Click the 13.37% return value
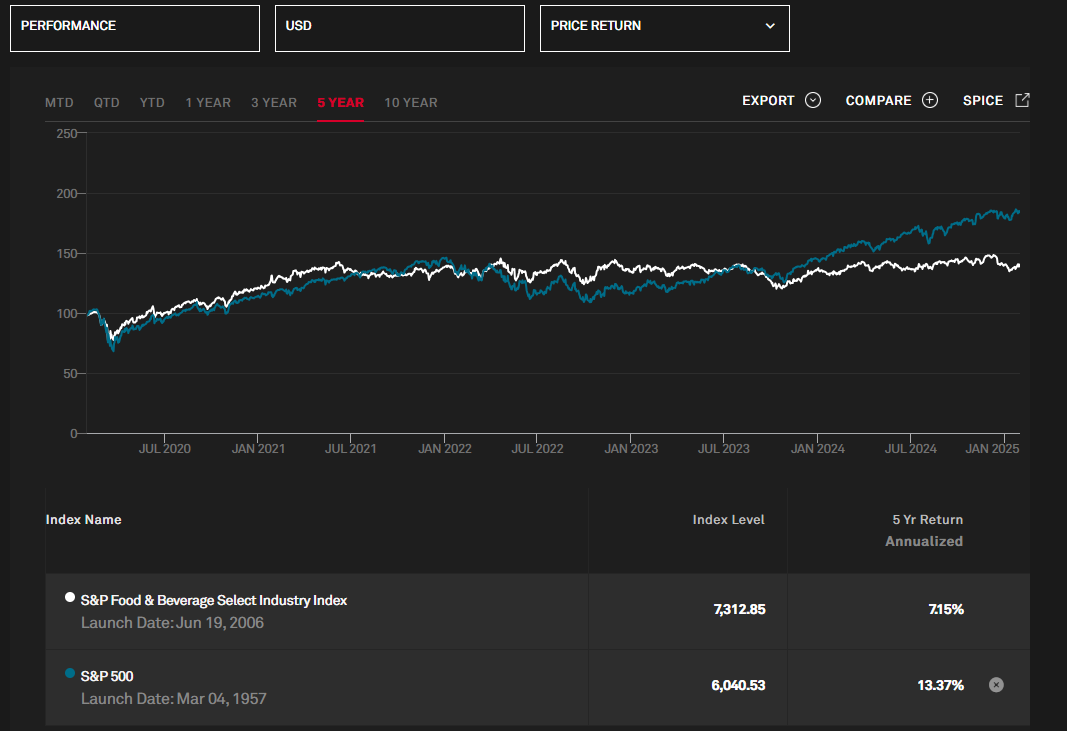 pyautogui.click(x=940, y=685)
